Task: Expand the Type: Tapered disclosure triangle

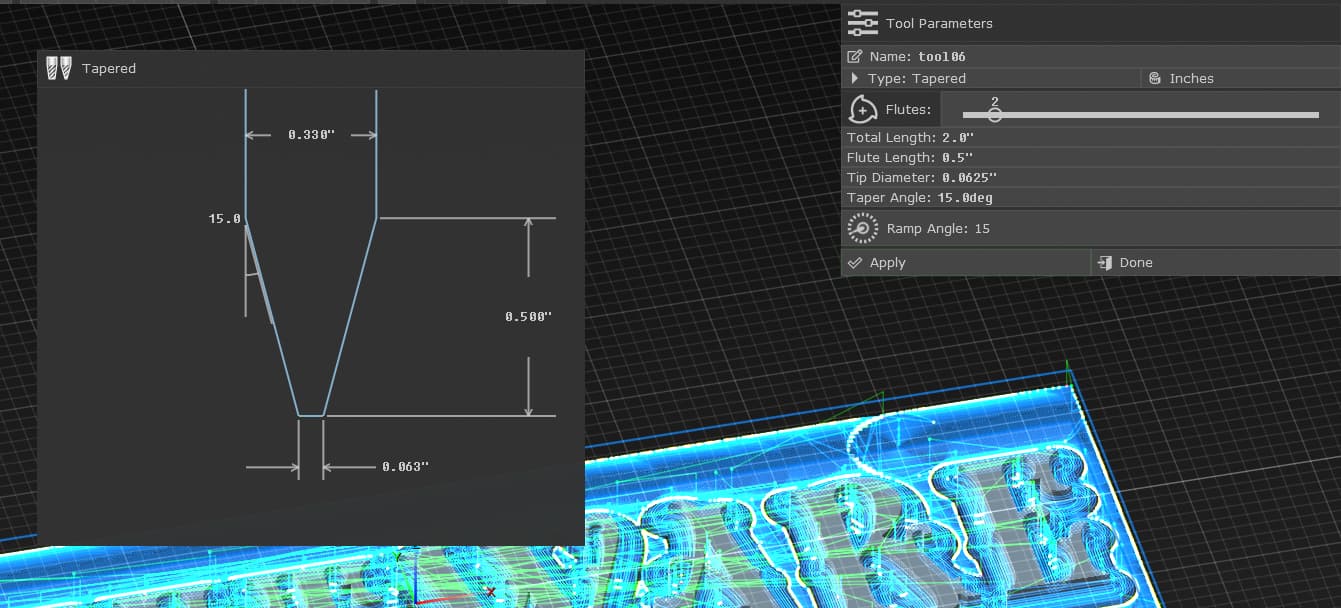Action: 855,79
